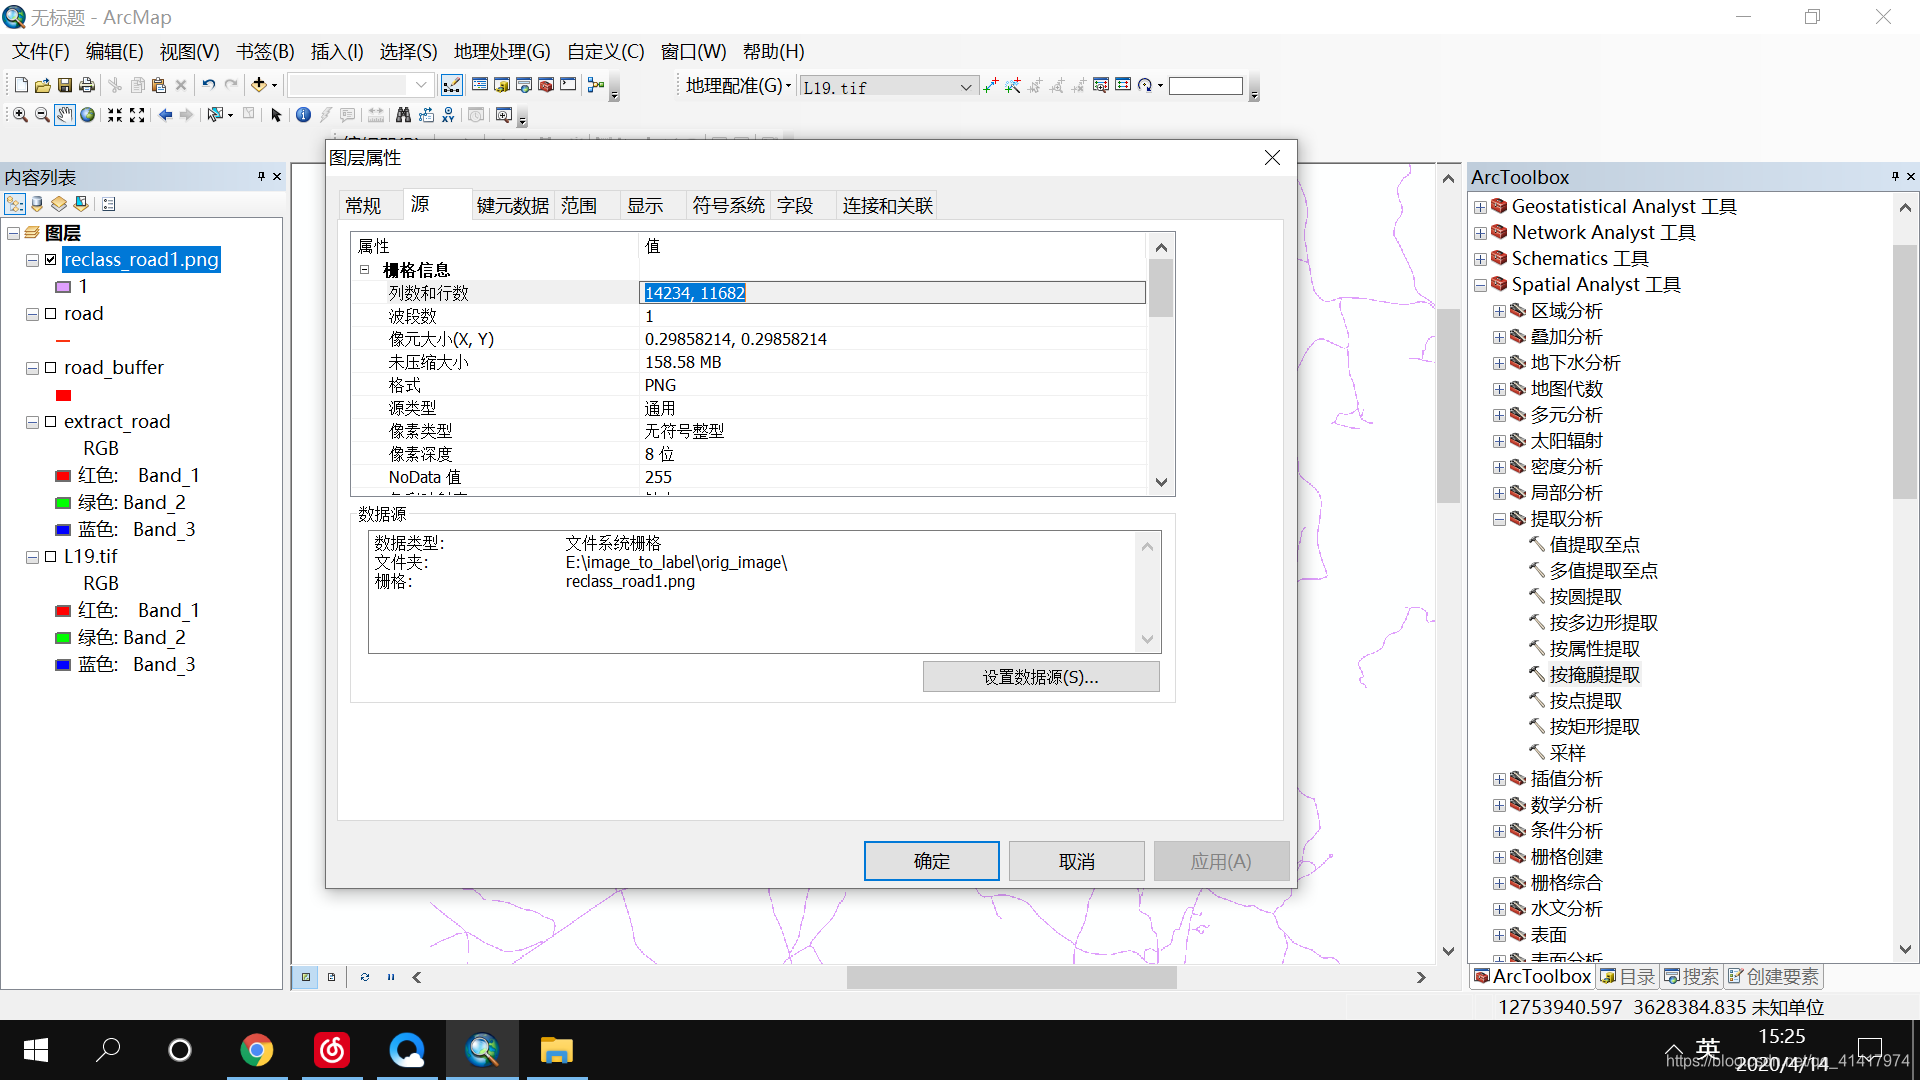Save the map with the floppy disk icon
This screenshot has height=1080, width=1920.
point(64,86)
